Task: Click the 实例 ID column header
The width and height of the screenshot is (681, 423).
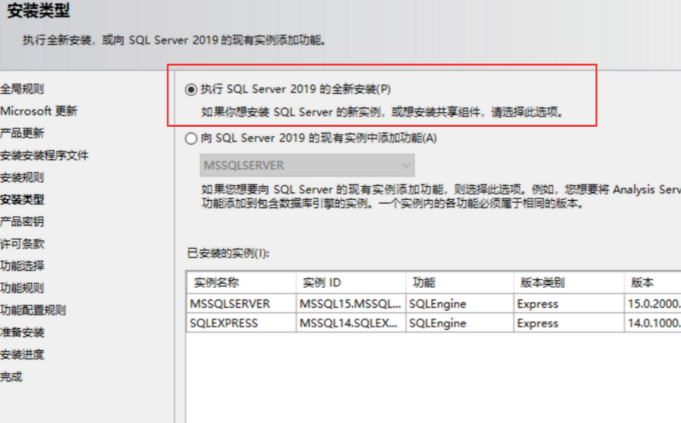Action: pyautogui.click(x=351, y=283)
